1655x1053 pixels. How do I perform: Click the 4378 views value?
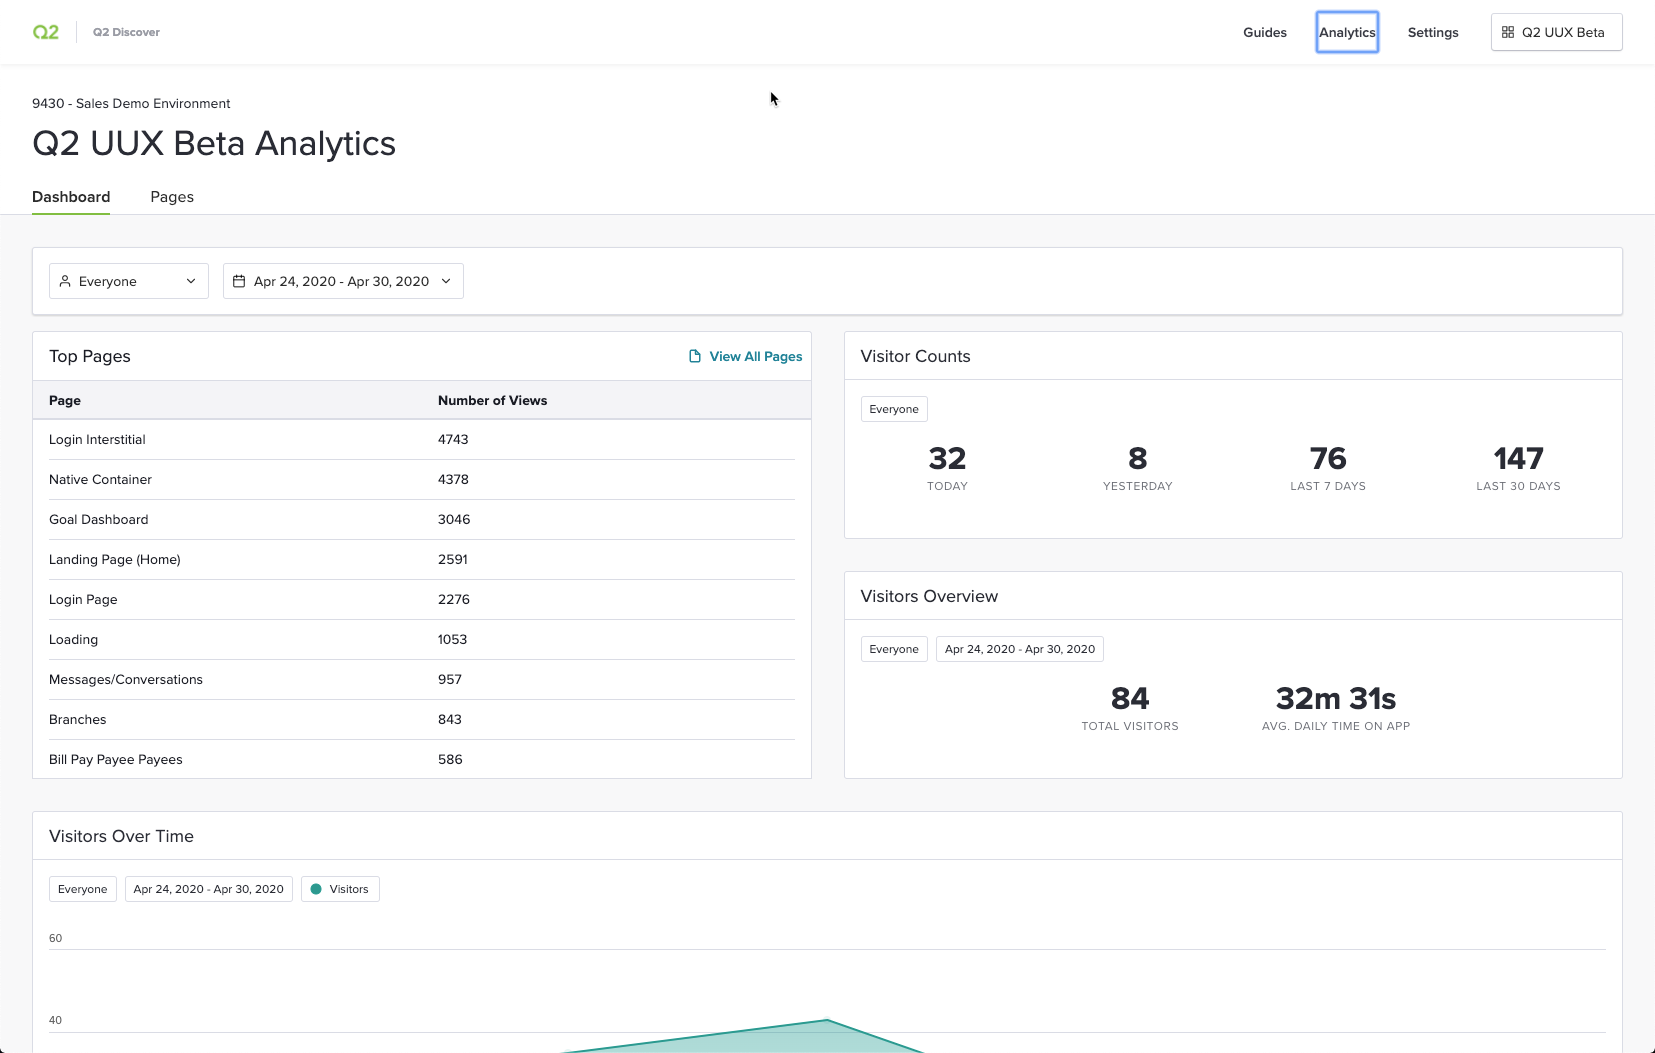453,480
